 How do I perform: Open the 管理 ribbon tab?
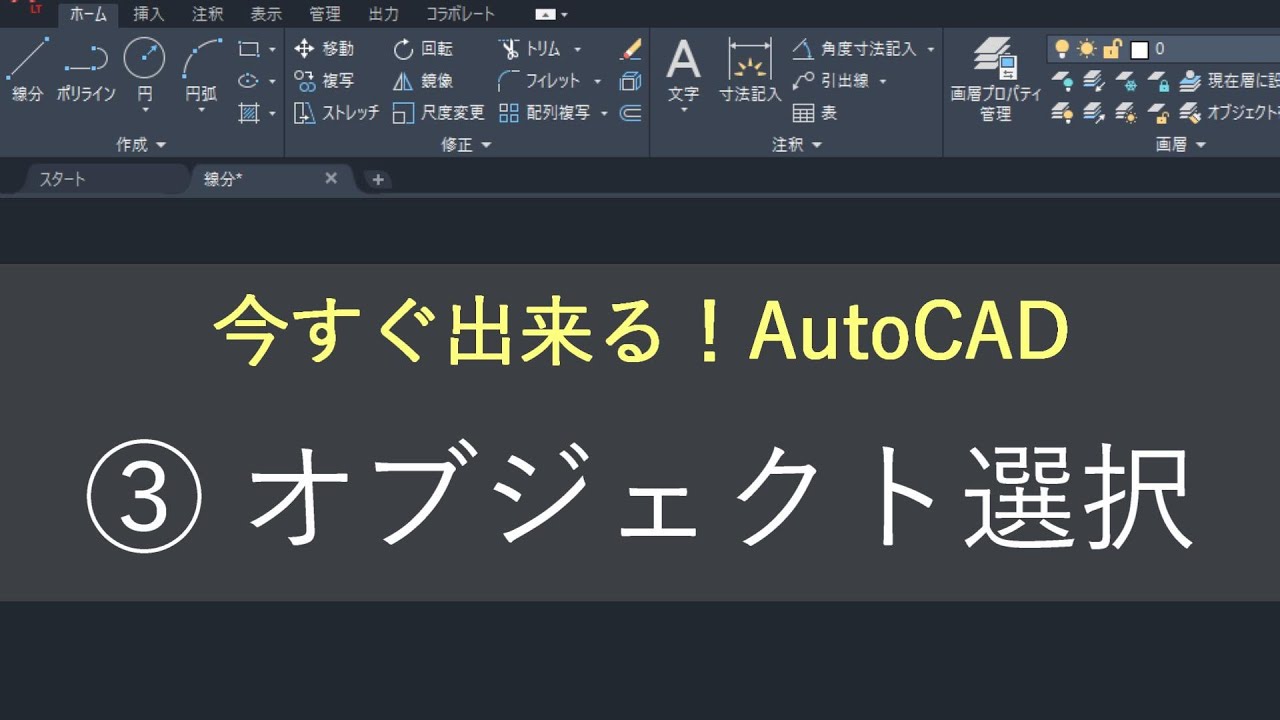pos(325,14)
